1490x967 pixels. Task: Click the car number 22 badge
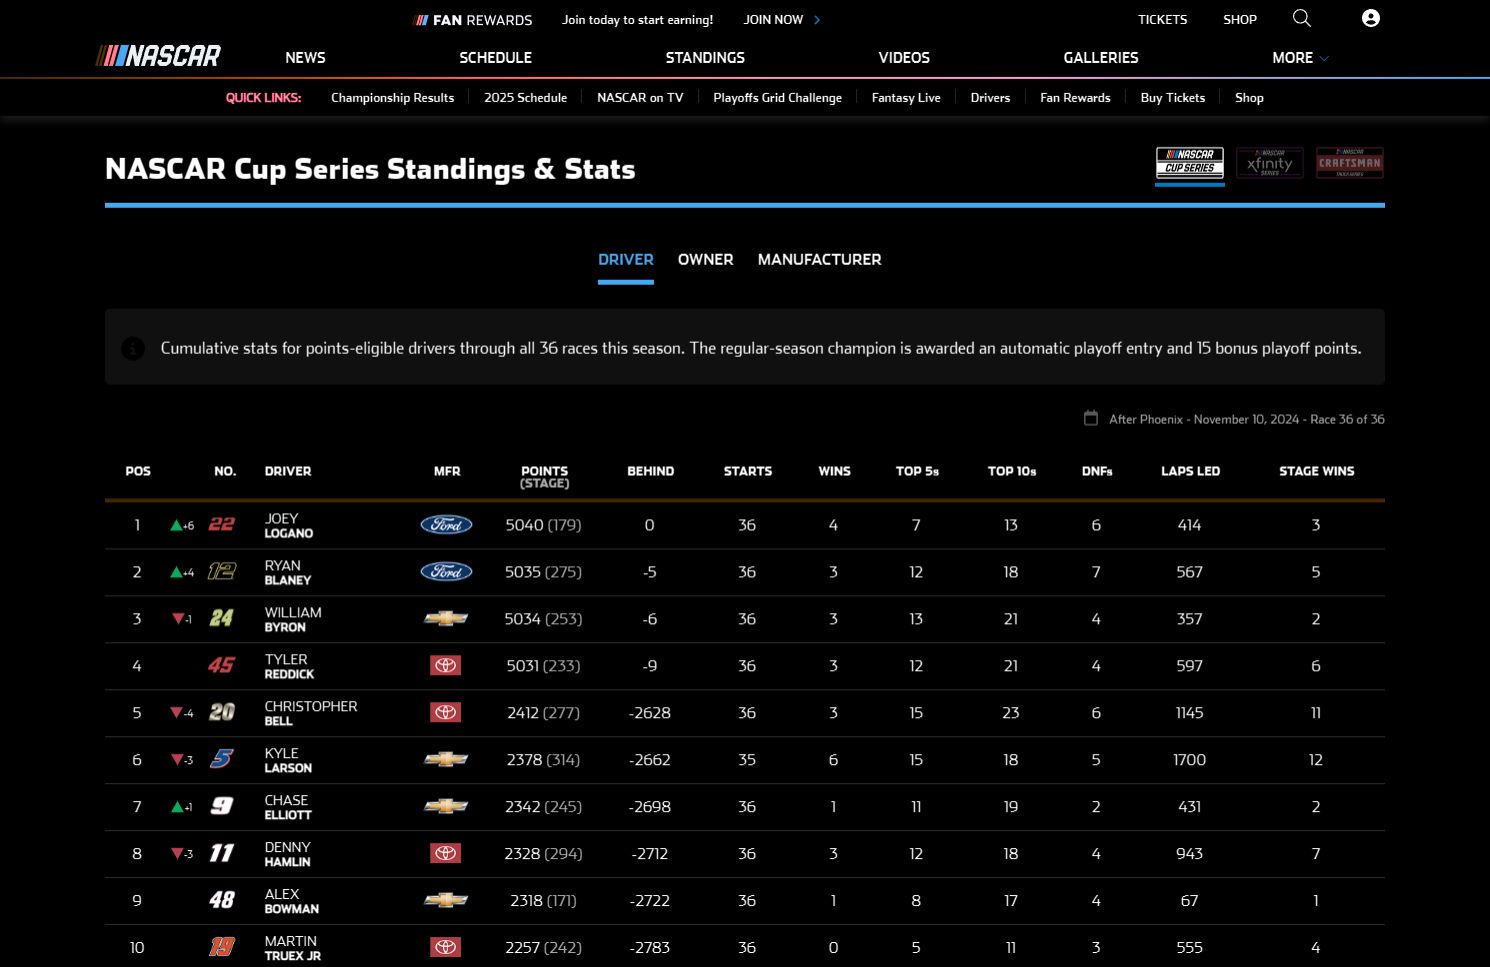coord(222,524)
